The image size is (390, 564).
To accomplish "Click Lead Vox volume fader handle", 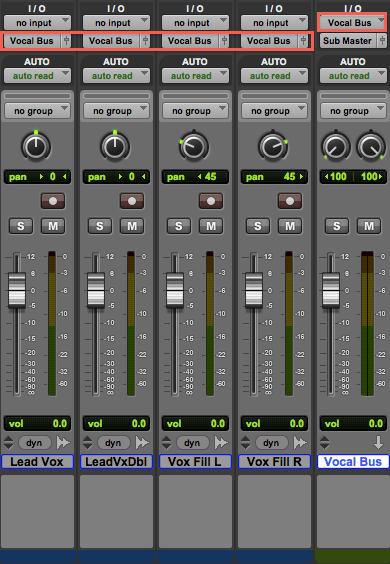I will (x=17, y=290).
